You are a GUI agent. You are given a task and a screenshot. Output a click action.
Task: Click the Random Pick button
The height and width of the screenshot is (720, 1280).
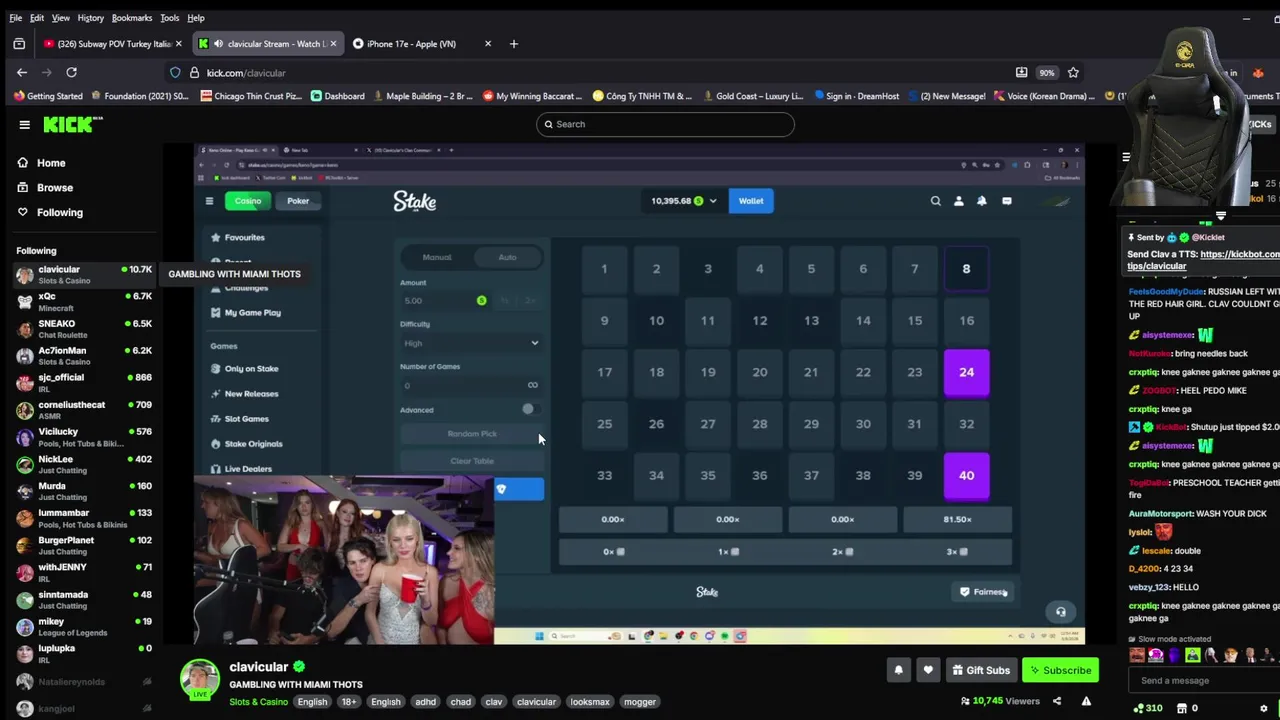(472, 434)
